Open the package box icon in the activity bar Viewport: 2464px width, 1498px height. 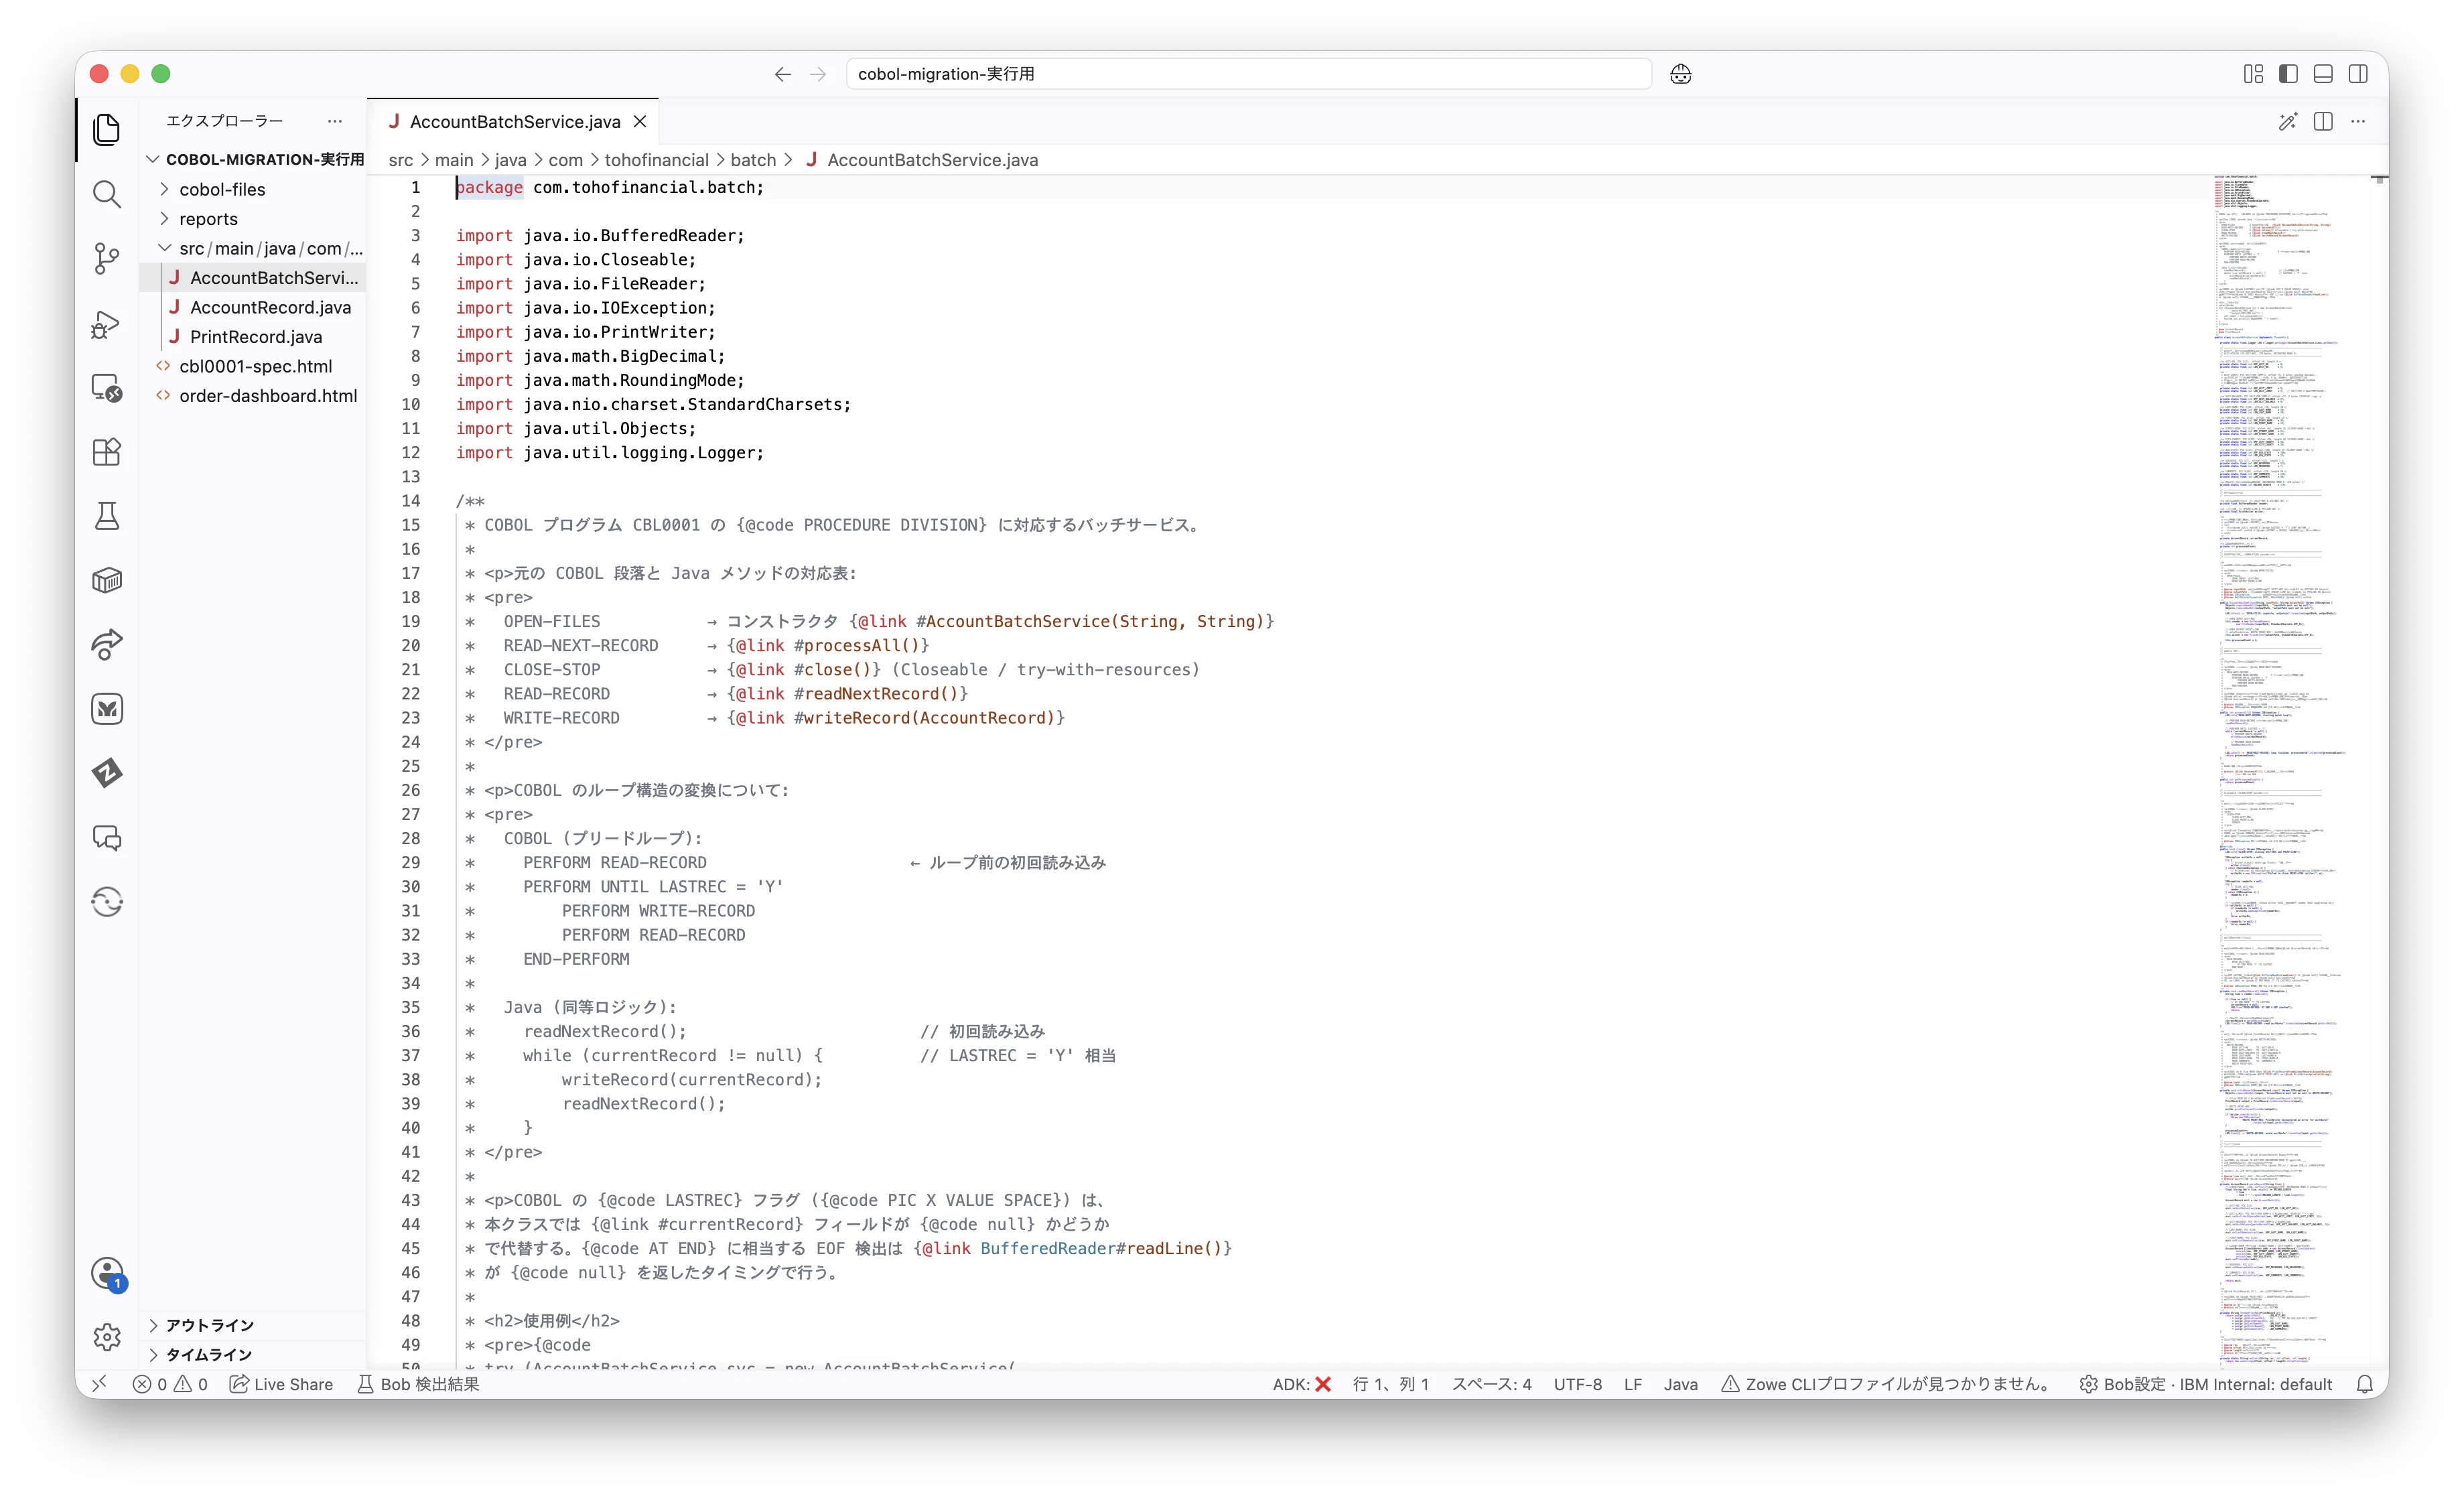107,580
